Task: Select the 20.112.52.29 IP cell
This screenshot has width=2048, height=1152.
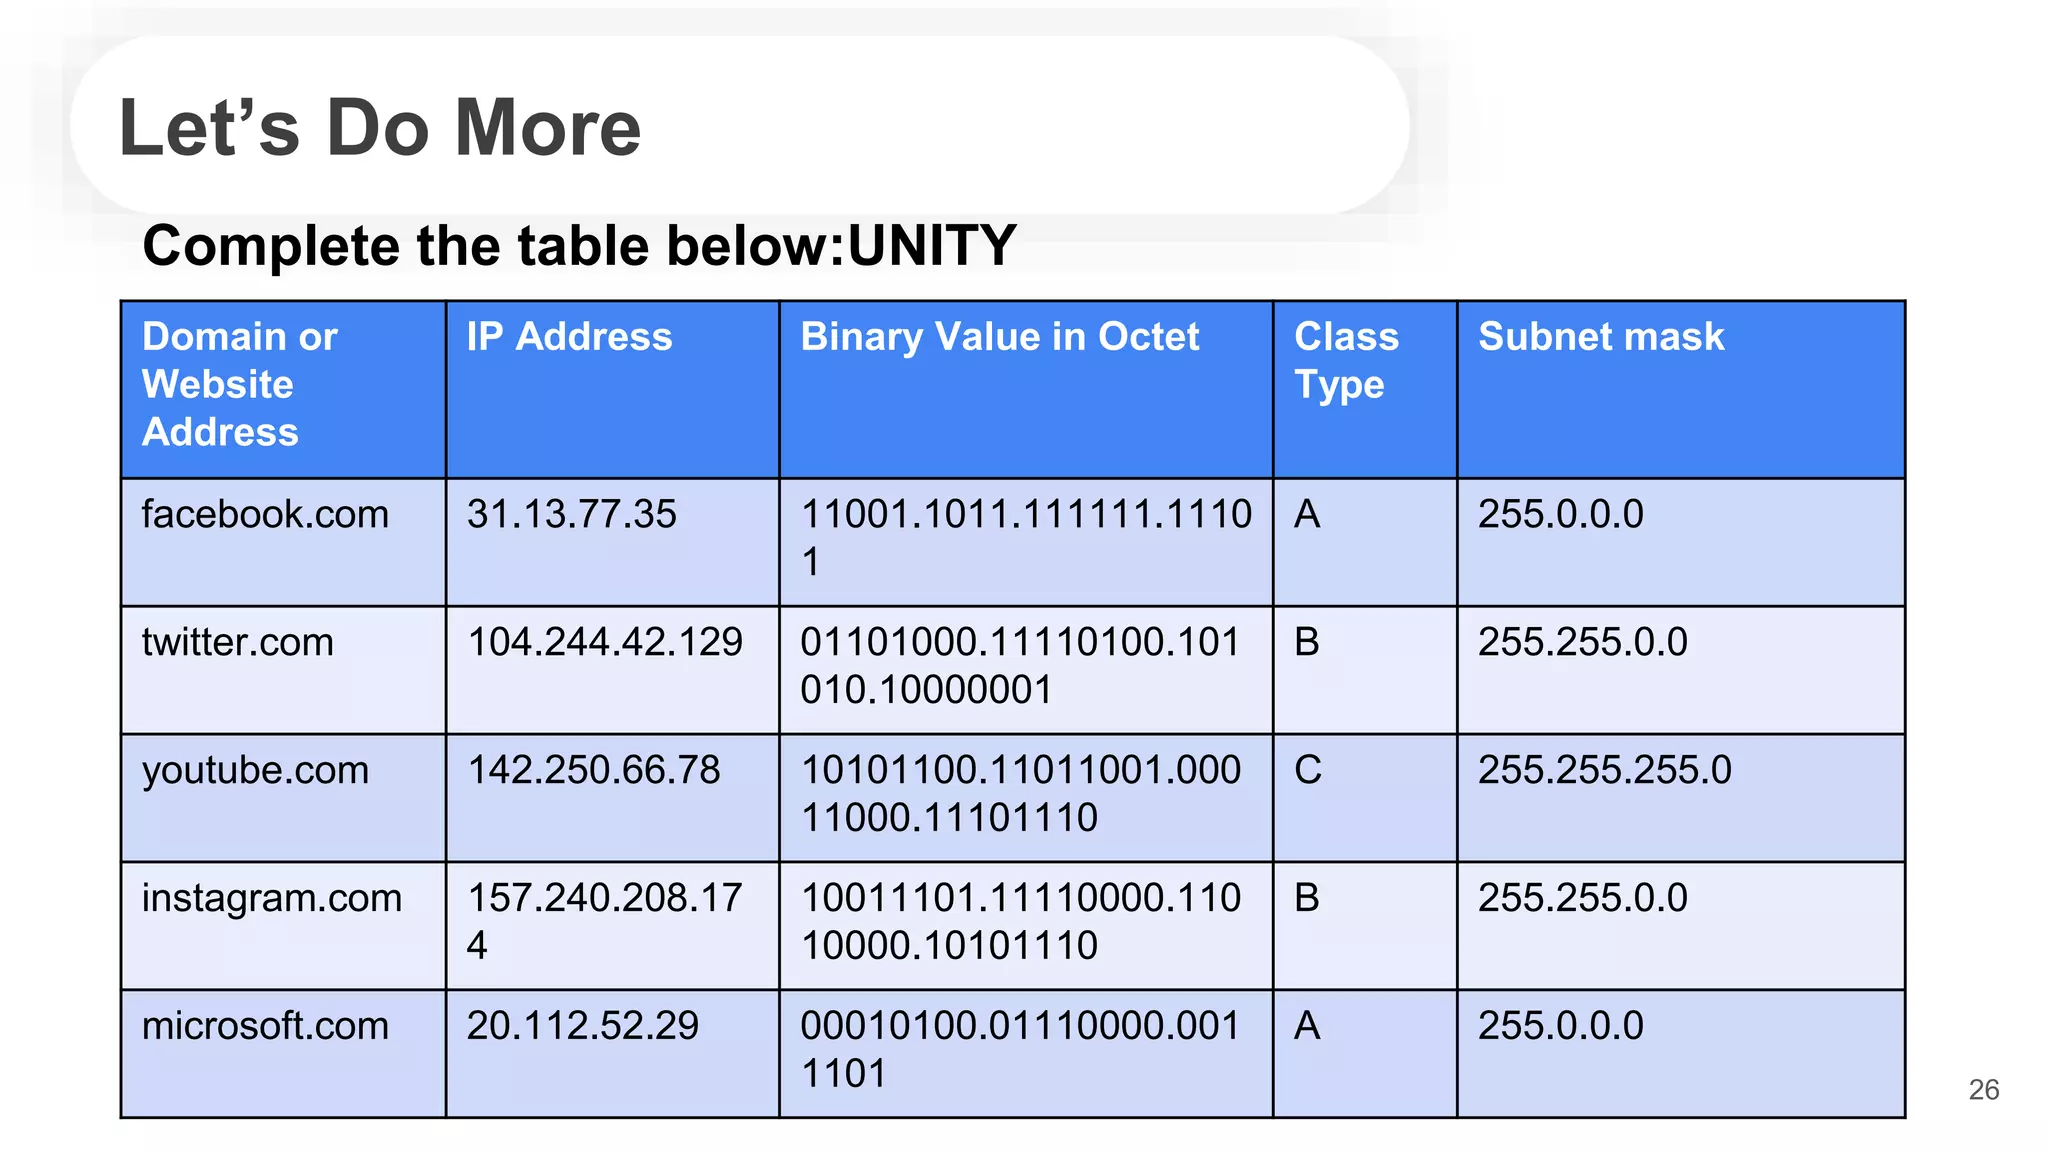Action: pyautogui.click(x=582, y=1027)
